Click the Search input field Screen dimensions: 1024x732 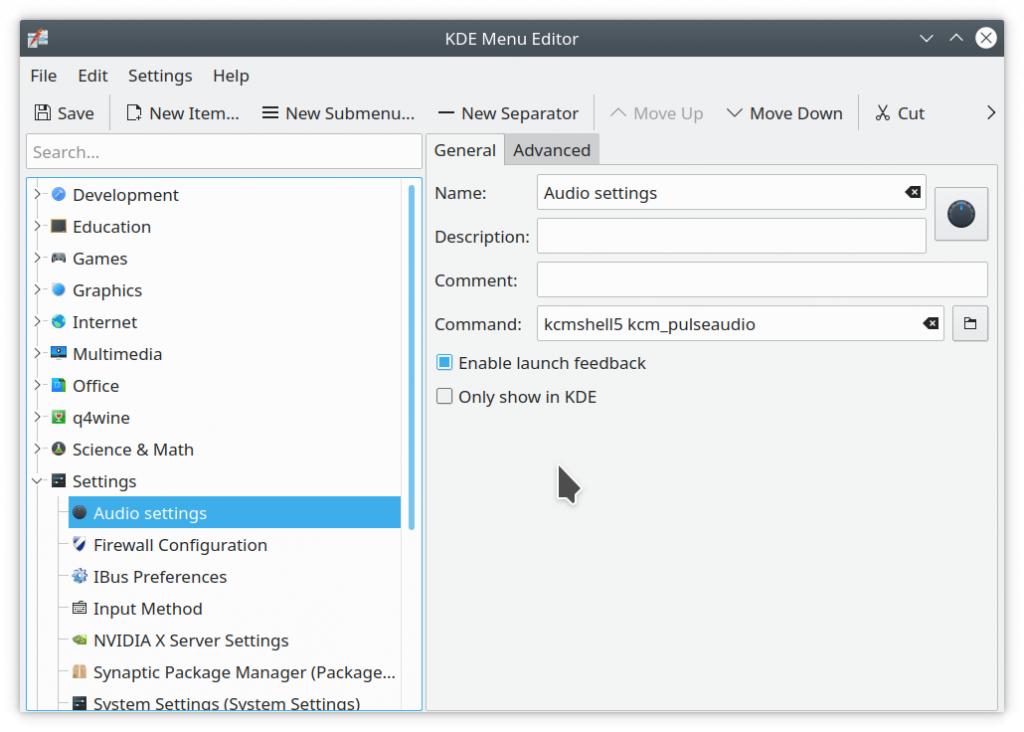tap(223, 152)
